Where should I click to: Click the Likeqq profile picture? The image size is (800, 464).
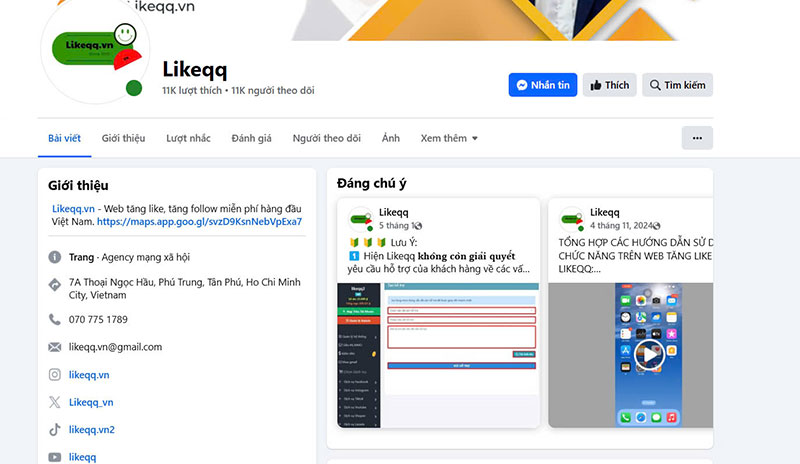tap(95, 51)
